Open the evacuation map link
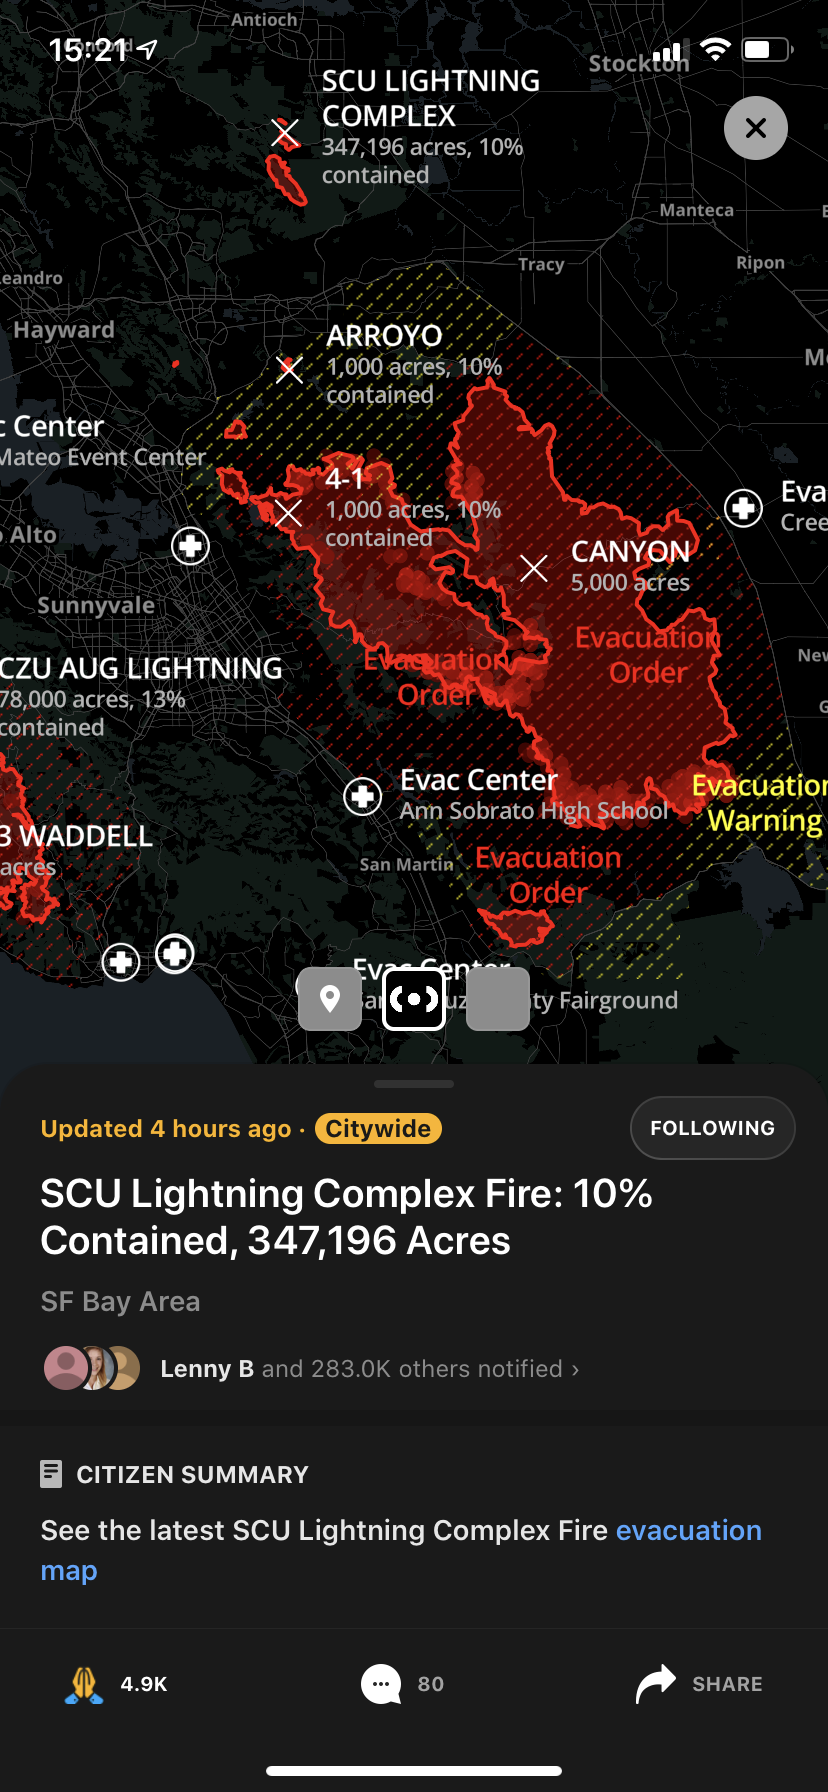The height and width of the screenshot is (1792, 828). tap(688, 1531)
